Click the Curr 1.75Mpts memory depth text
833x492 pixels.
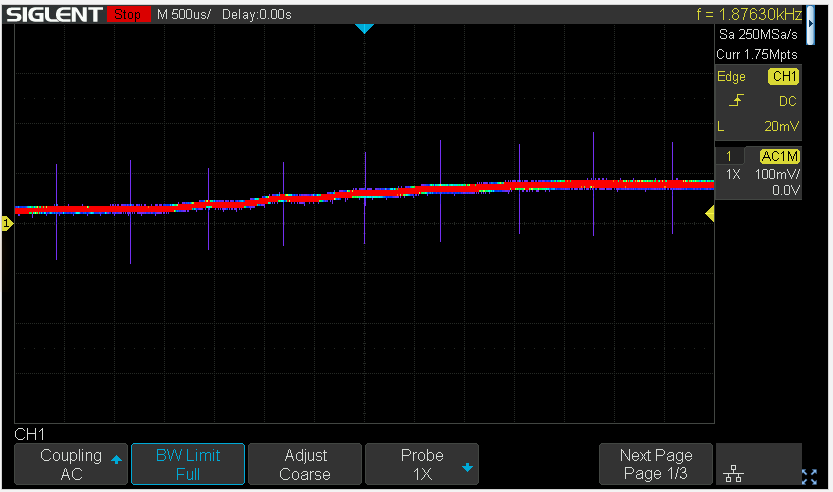pos(756,55)
